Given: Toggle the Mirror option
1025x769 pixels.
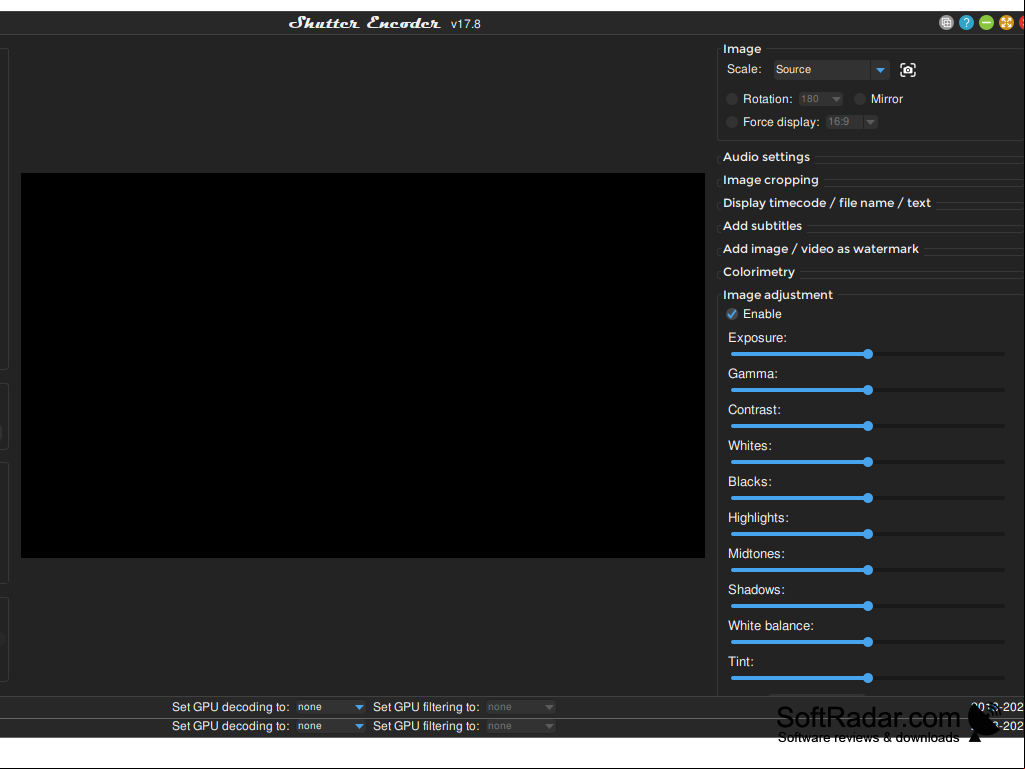Looking at the screenshot, I should [860, 99].
